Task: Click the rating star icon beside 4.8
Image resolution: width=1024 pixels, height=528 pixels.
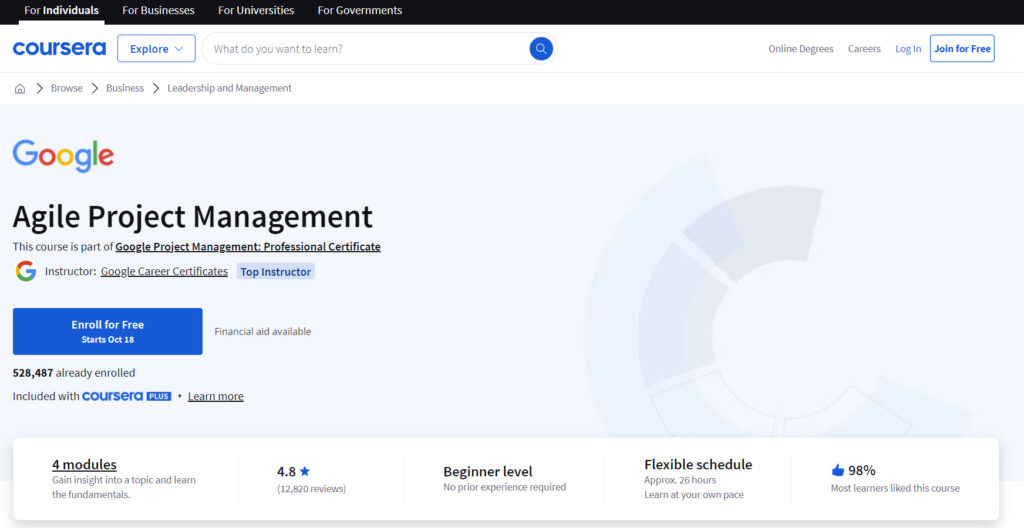Action: coord(305,471)
